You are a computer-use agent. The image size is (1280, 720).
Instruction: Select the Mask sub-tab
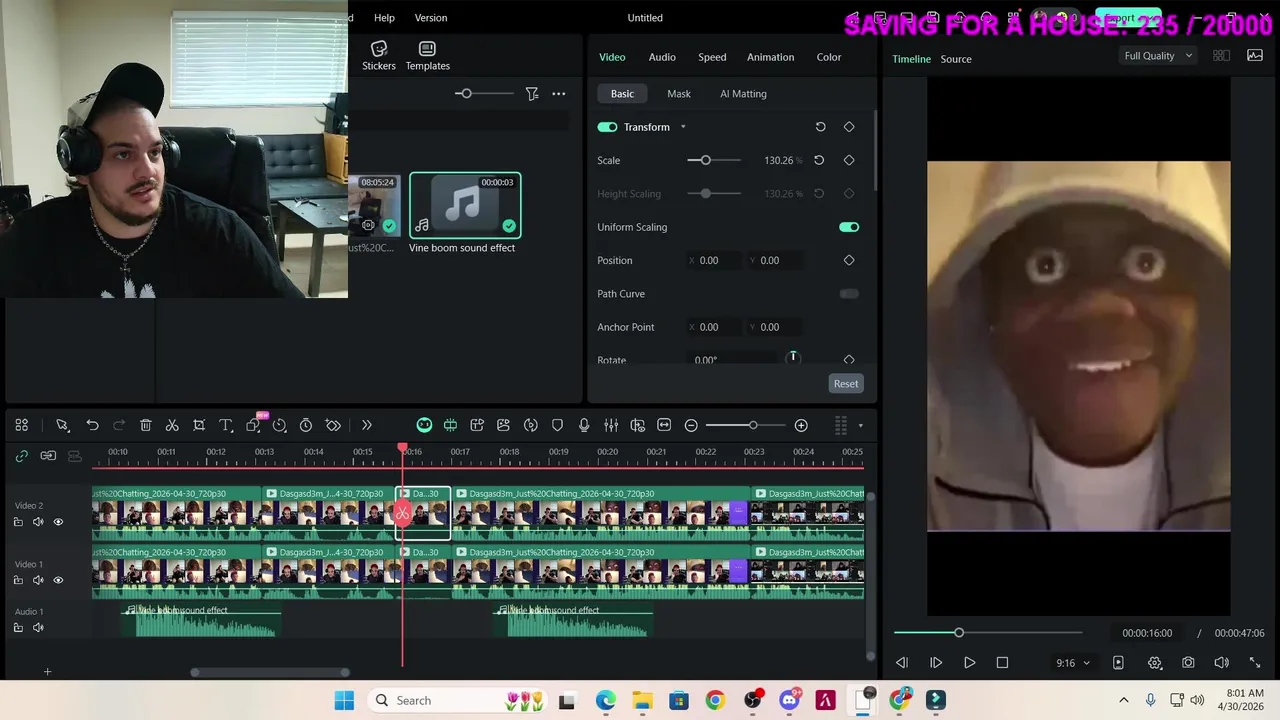pos(679,94)
